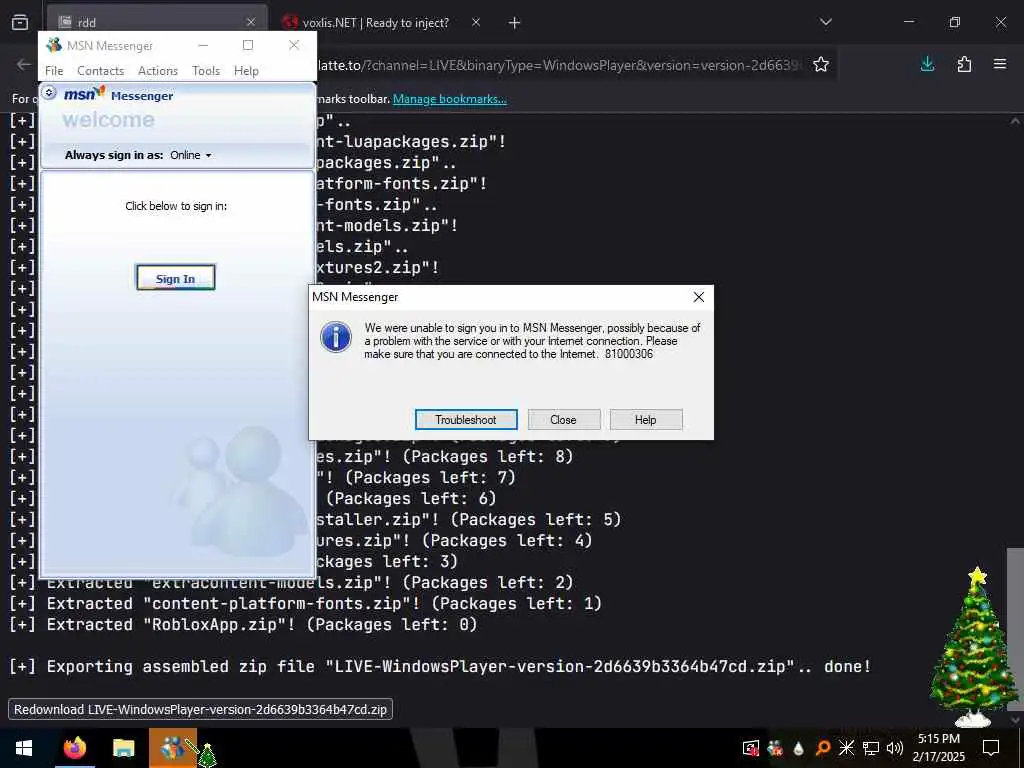Click the browser URL address field
Screen dimensions: 1024x768
558,65
